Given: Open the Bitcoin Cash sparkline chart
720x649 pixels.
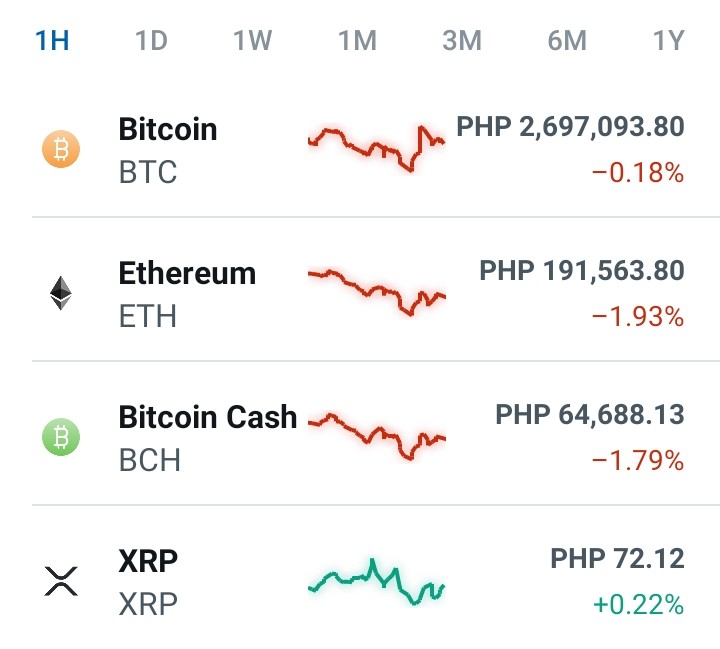Looking at the screenshot, I should click(377, 436).
